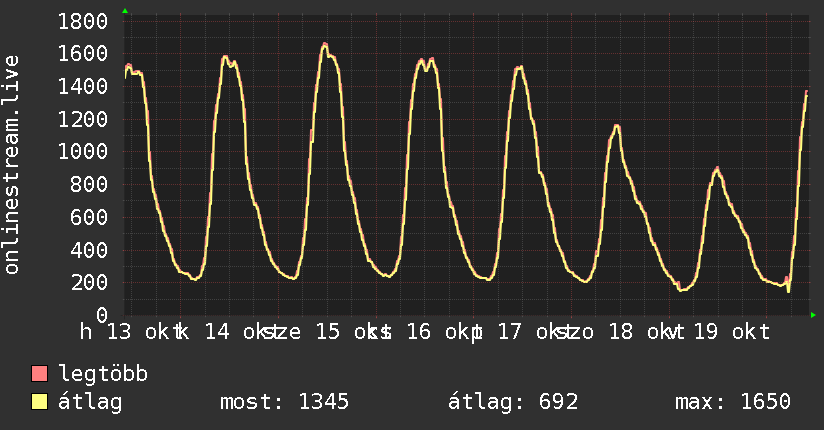Click the 'max: 1650' value
Screen dimensions: 824x430
[733, 402]
